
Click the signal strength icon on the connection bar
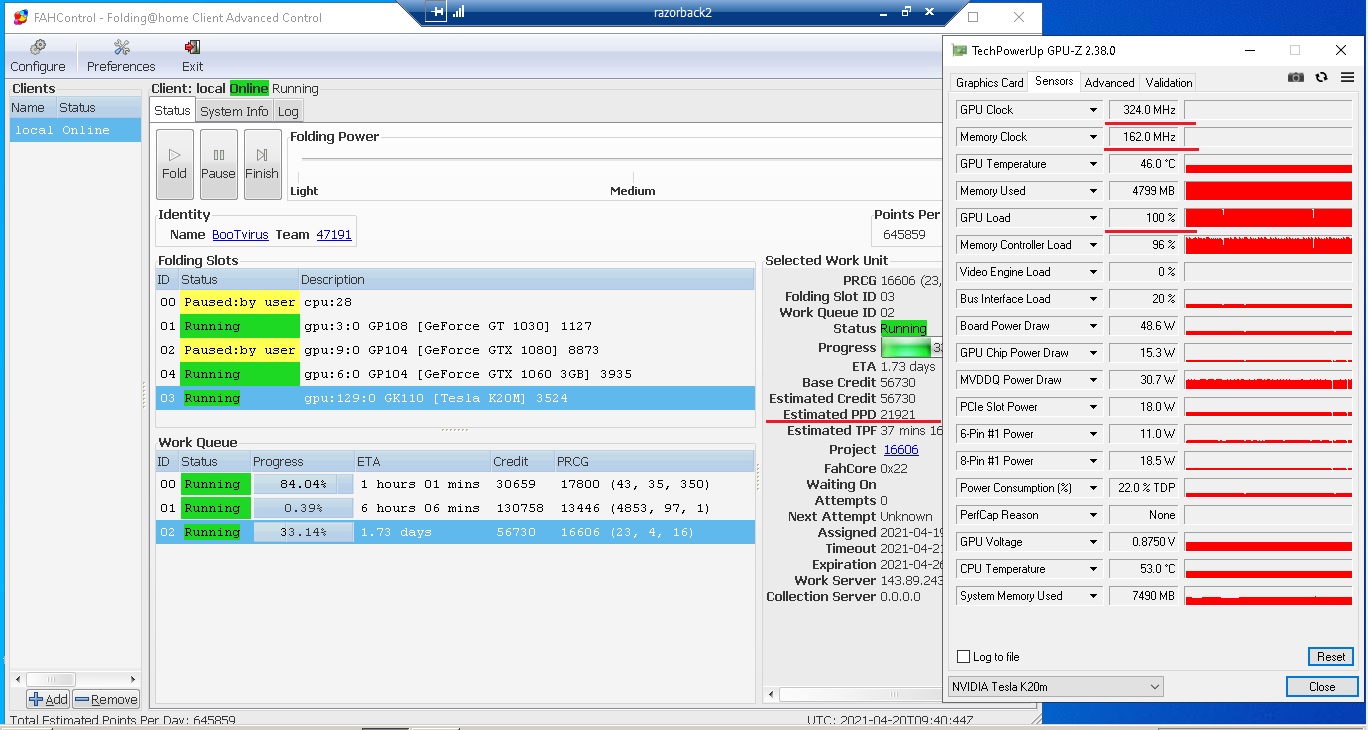[x=459, y=12]
